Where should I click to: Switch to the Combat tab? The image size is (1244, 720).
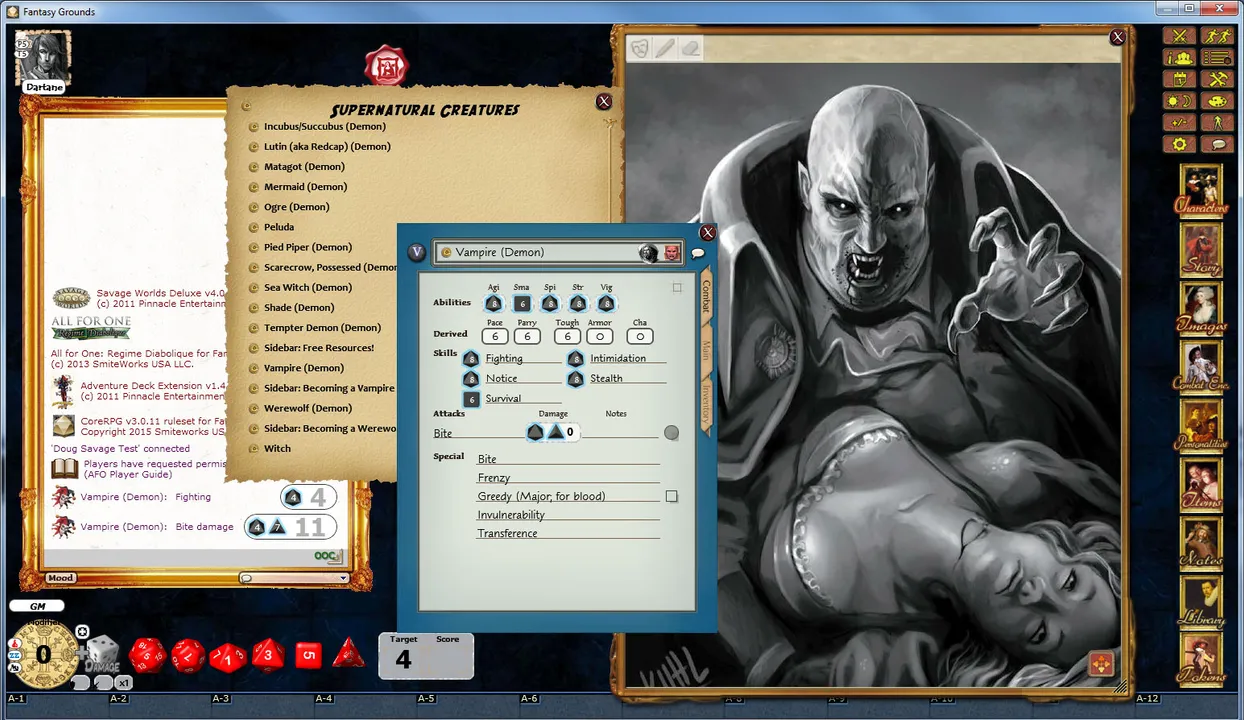(706, 295)
